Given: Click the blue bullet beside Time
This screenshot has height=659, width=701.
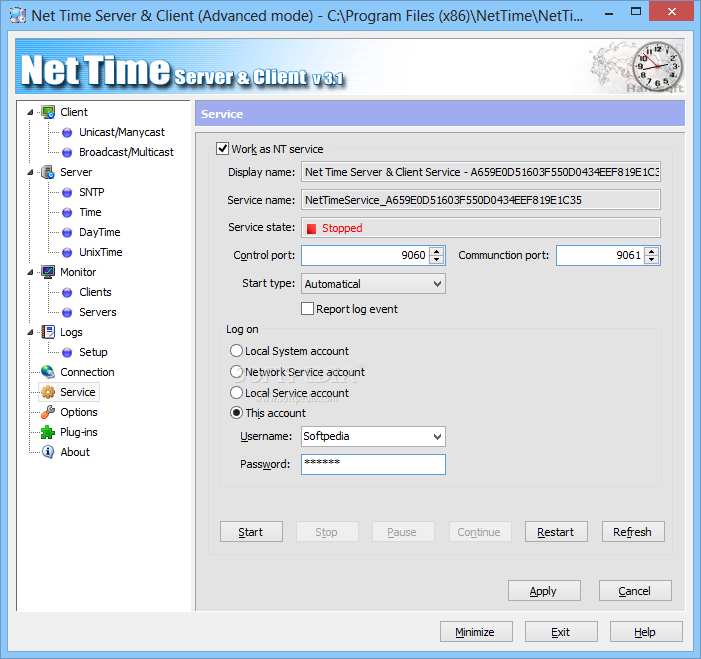Looking at the screenshot, I should click(x=67, y=212).
